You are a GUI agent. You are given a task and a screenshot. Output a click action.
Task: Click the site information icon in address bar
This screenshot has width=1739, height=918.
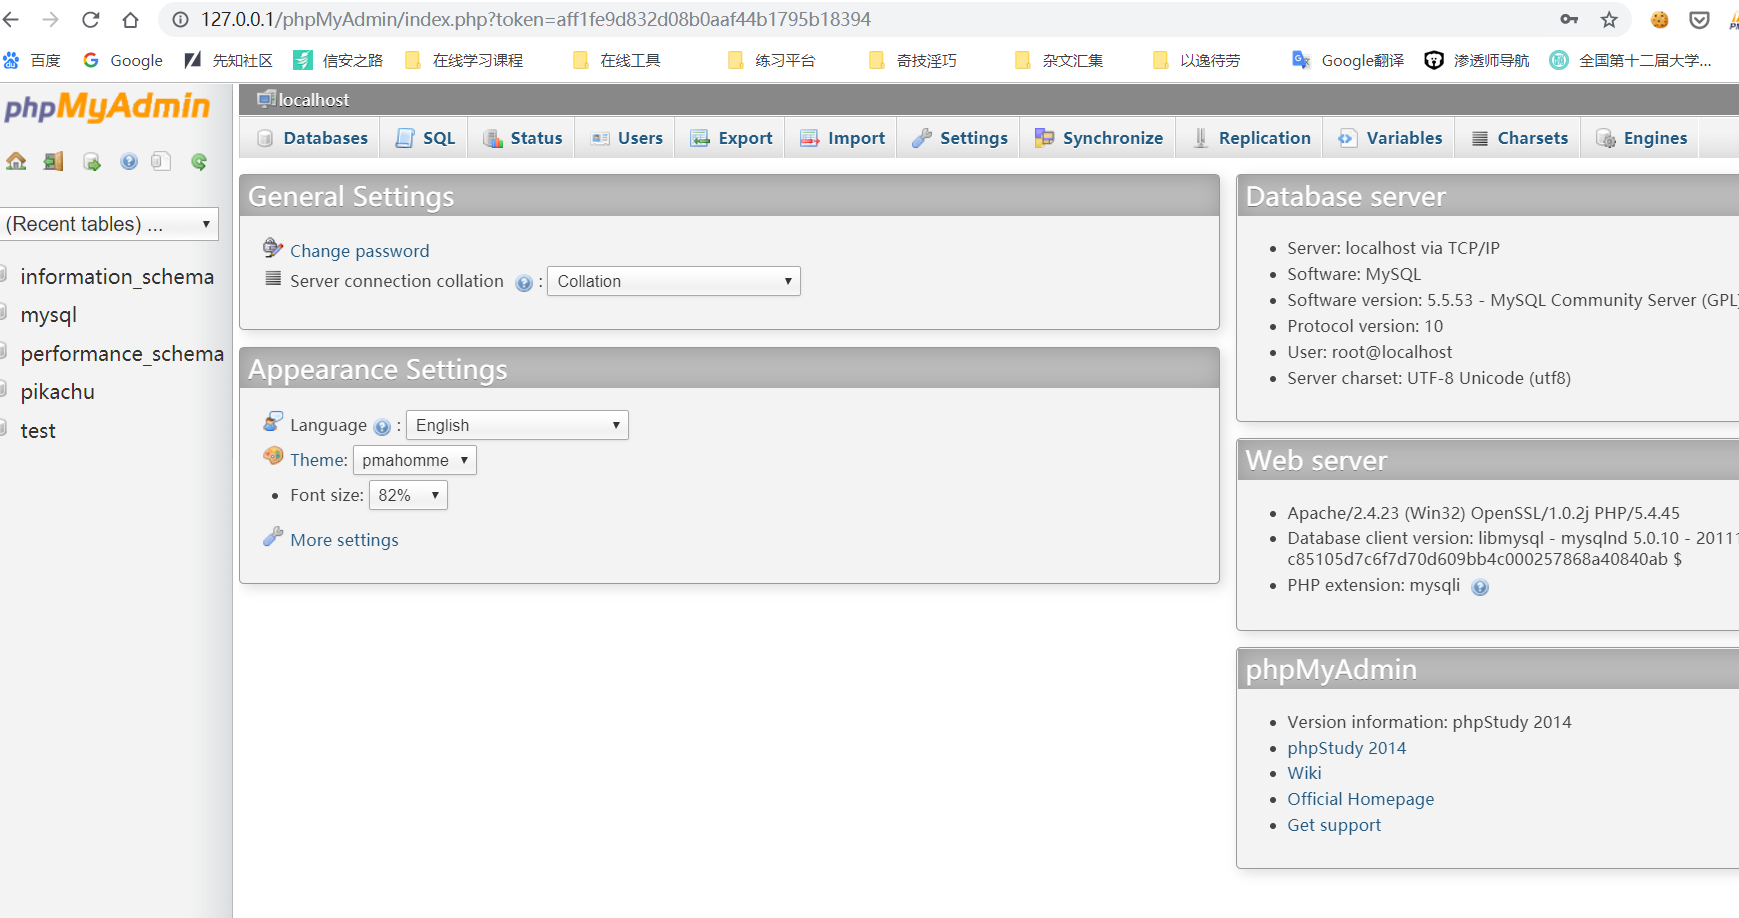(180, 19)
